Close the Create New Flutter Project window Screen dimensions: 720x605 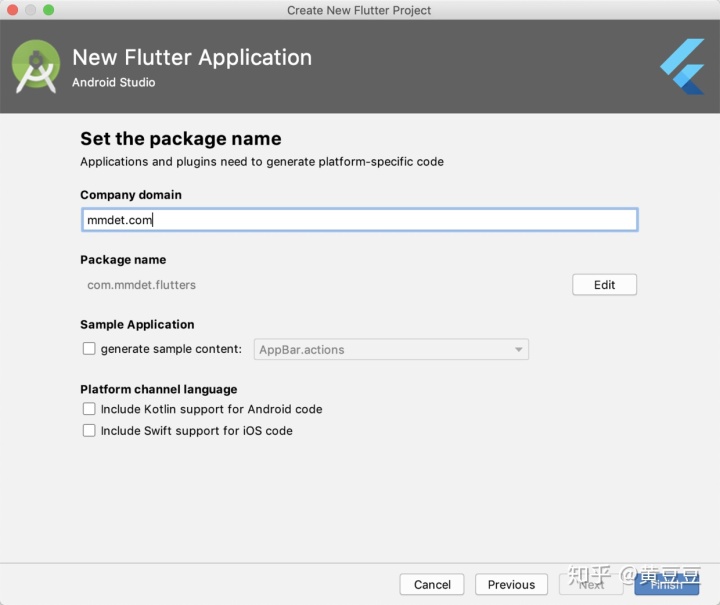click(13, 10)
